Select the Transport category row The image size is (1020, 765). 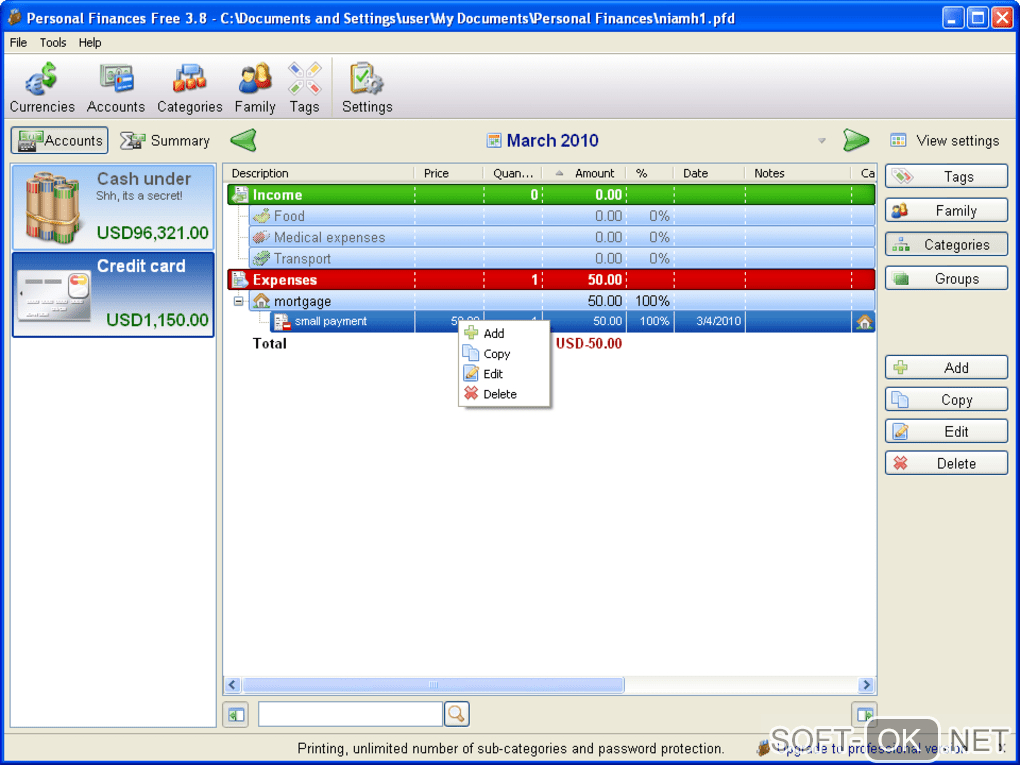click(x=562, y=259)
